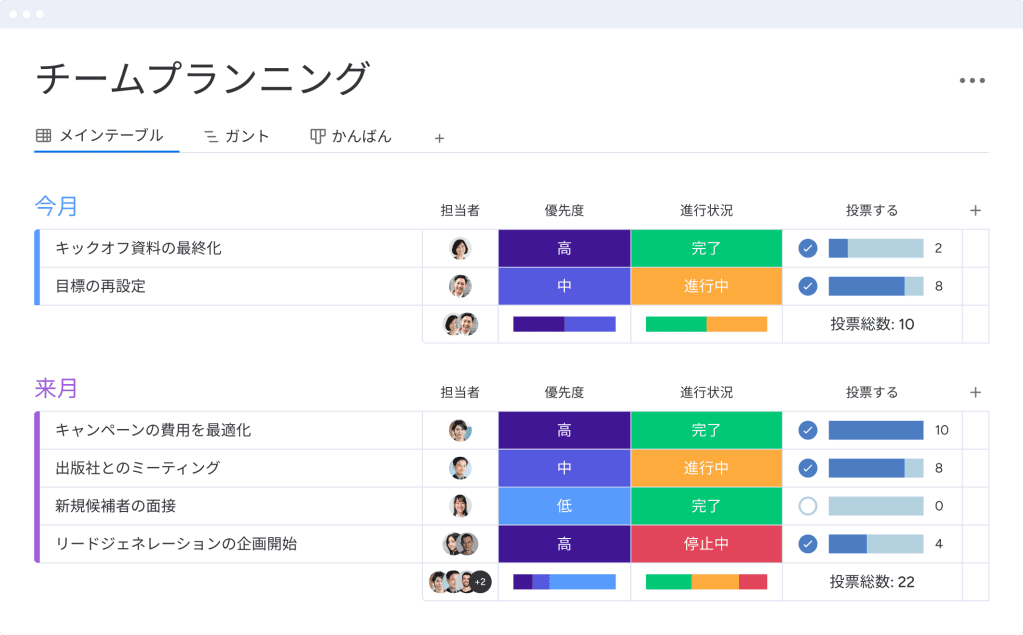
Task: Add a new view with the plus tab
Action: tap(439, 137)
